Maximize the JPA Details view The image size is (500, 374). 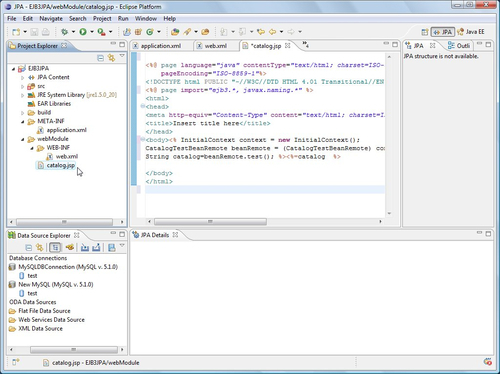click(488, 234)
